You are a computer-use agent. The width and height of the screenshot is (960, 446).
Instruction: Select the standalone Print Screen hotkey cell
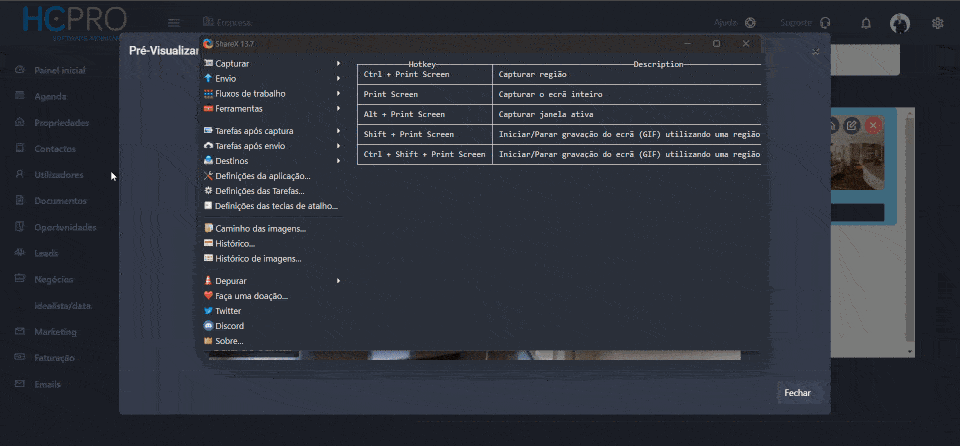click(425, 94)
